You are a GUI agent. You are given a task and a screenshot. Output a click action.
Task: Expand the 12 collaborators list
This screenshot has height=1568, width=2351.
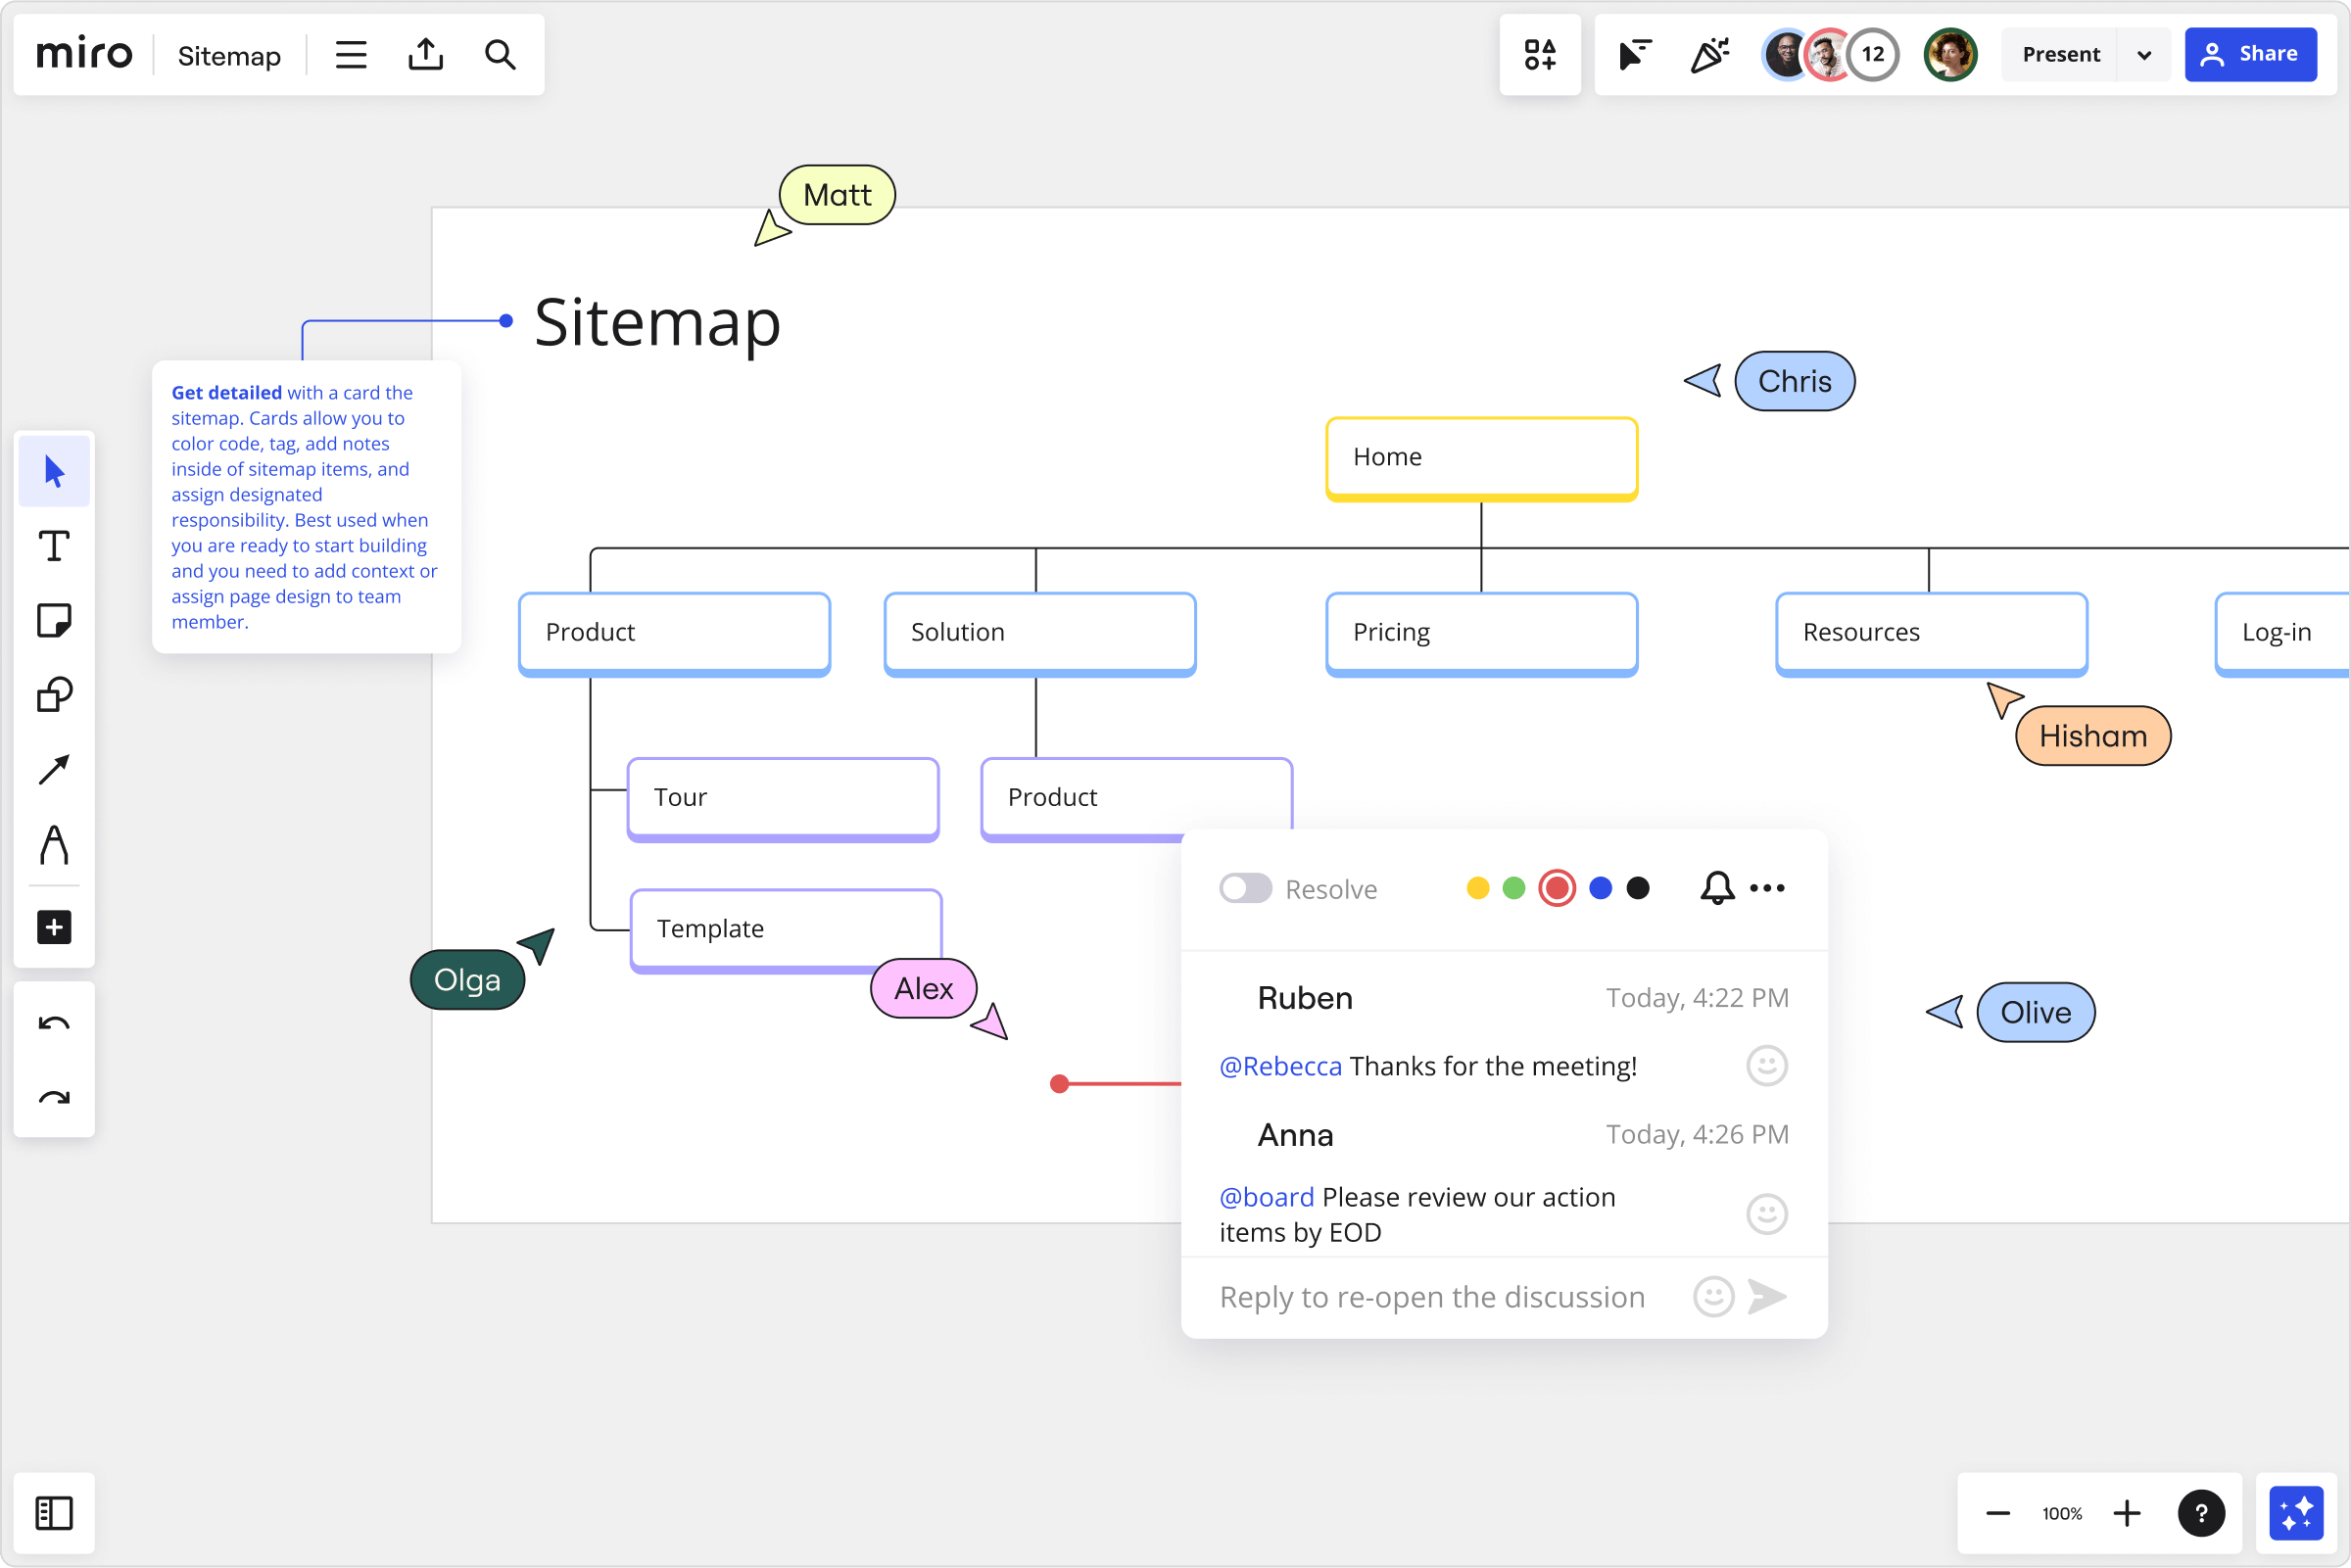pos(1872,54)
